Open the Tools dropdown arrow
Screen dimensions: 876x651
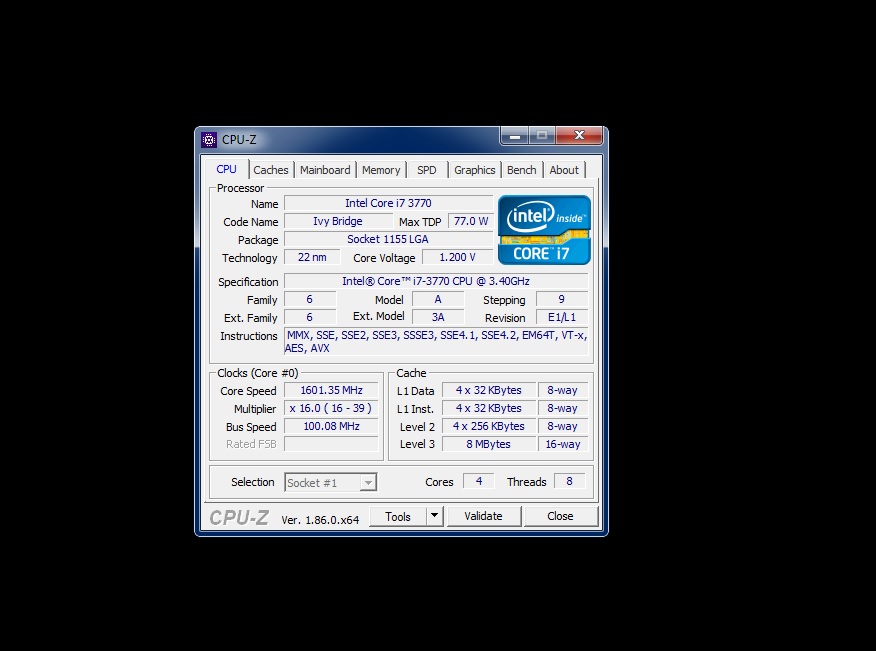(434, 516)
